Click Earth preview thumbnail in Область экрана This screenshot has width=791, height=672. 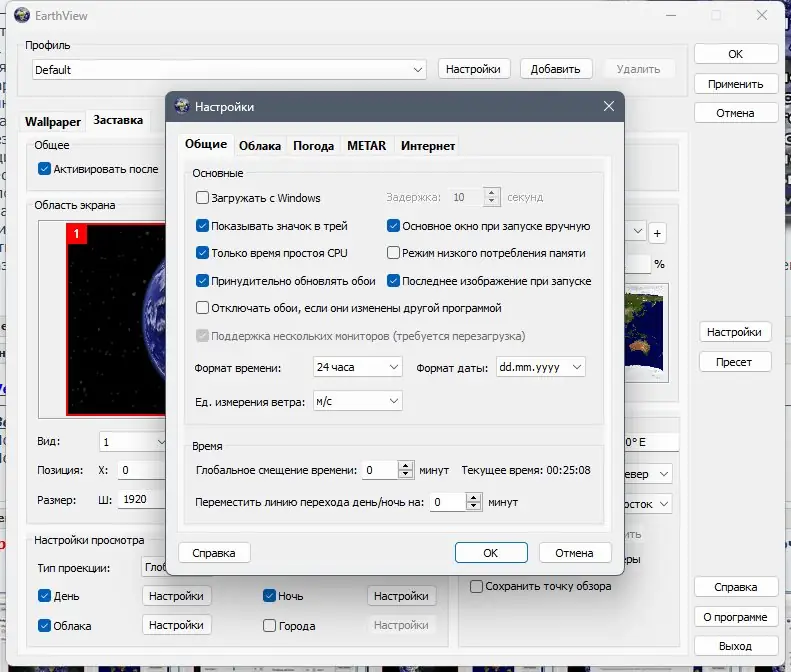click(x=116, y=319)
